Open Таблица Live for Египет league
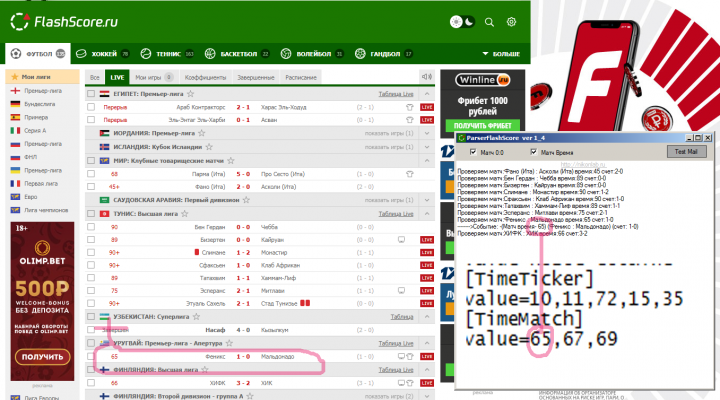 coord(396,94)
